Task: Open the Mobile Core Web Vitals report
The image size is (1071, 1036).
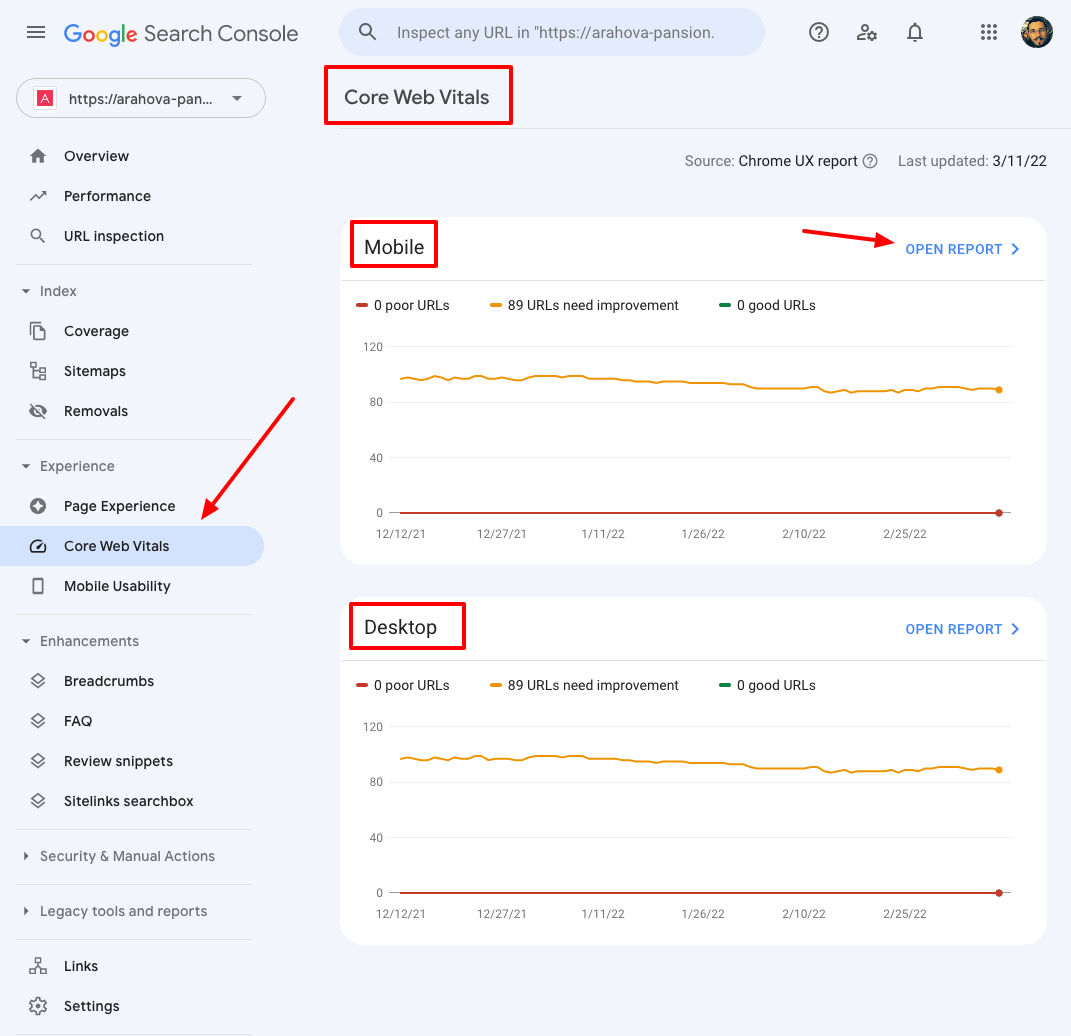Action: pyautogui.click(x=962, y=249)
